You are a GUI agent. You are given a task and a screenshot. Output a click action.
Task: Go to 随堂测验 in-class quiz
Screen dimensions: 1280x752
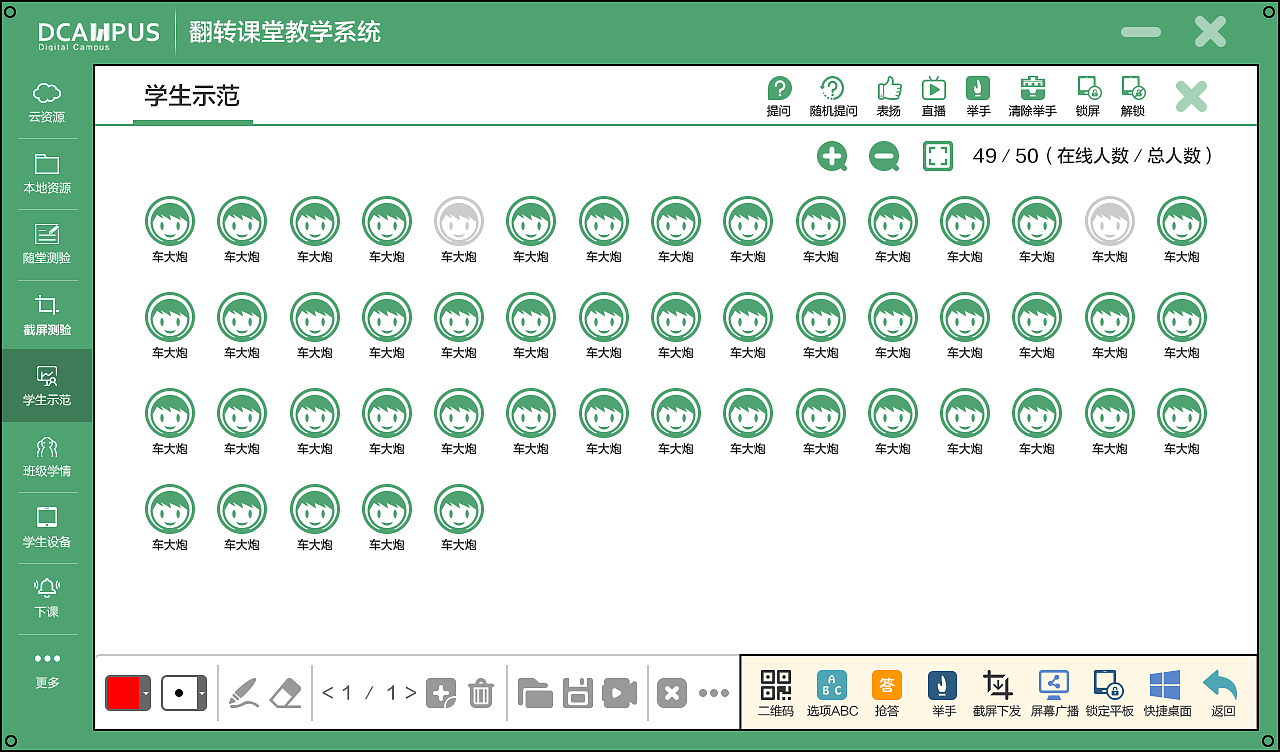tap(47, 244)
